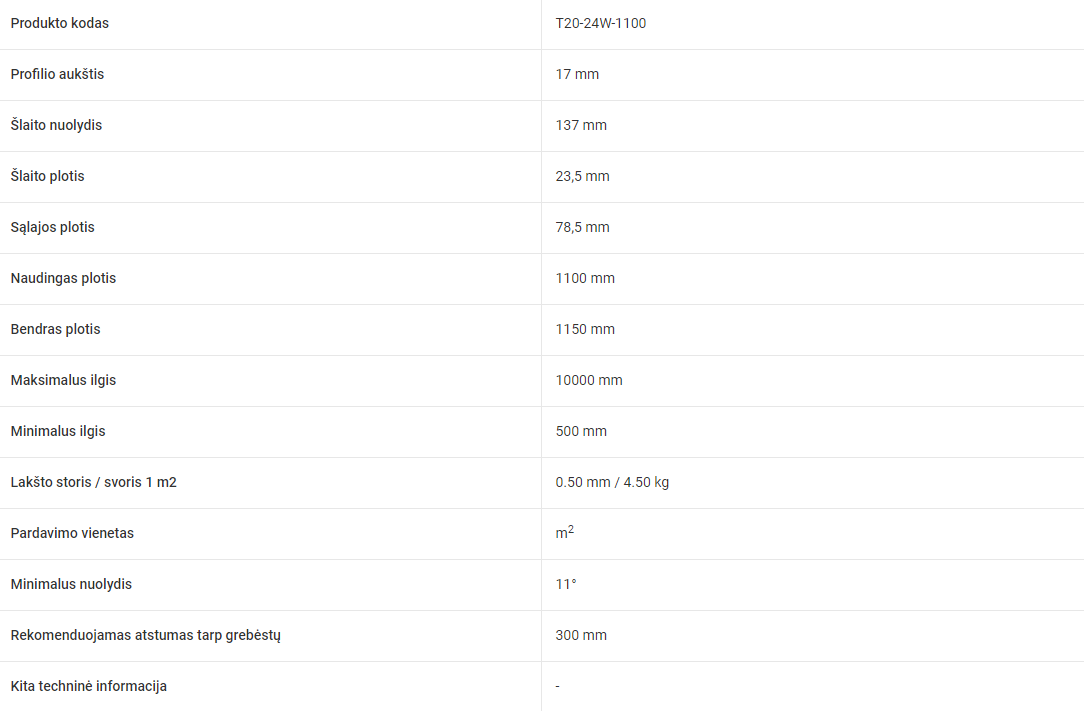Click Rekomenduojamas atstumas tarp grebėstų label
Image resolution: width=1086 pixels, height=711 pixels.
point(145,636)
